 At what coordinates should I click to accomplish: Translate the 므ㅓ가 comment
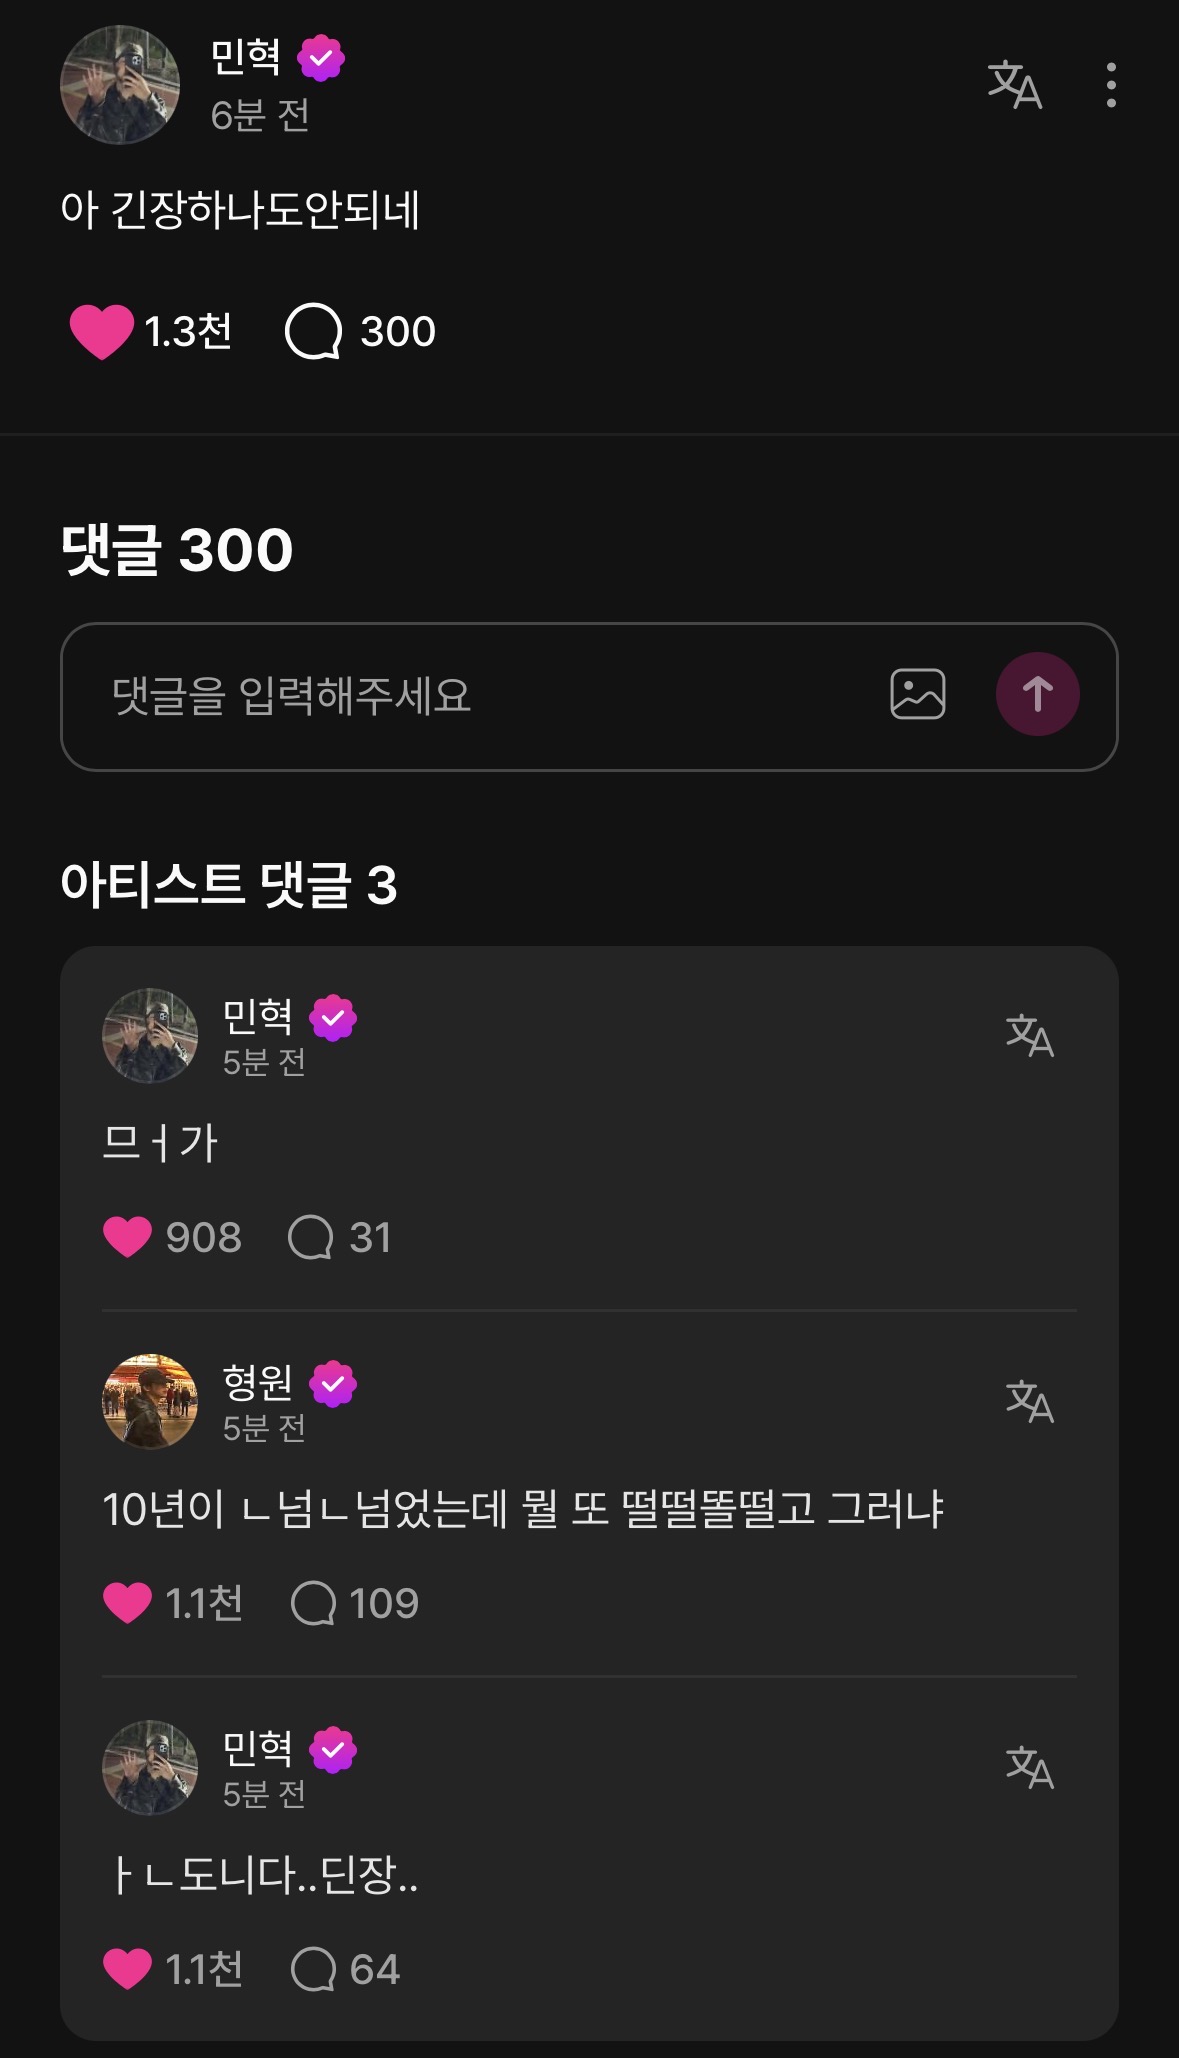[1029, 1035]
